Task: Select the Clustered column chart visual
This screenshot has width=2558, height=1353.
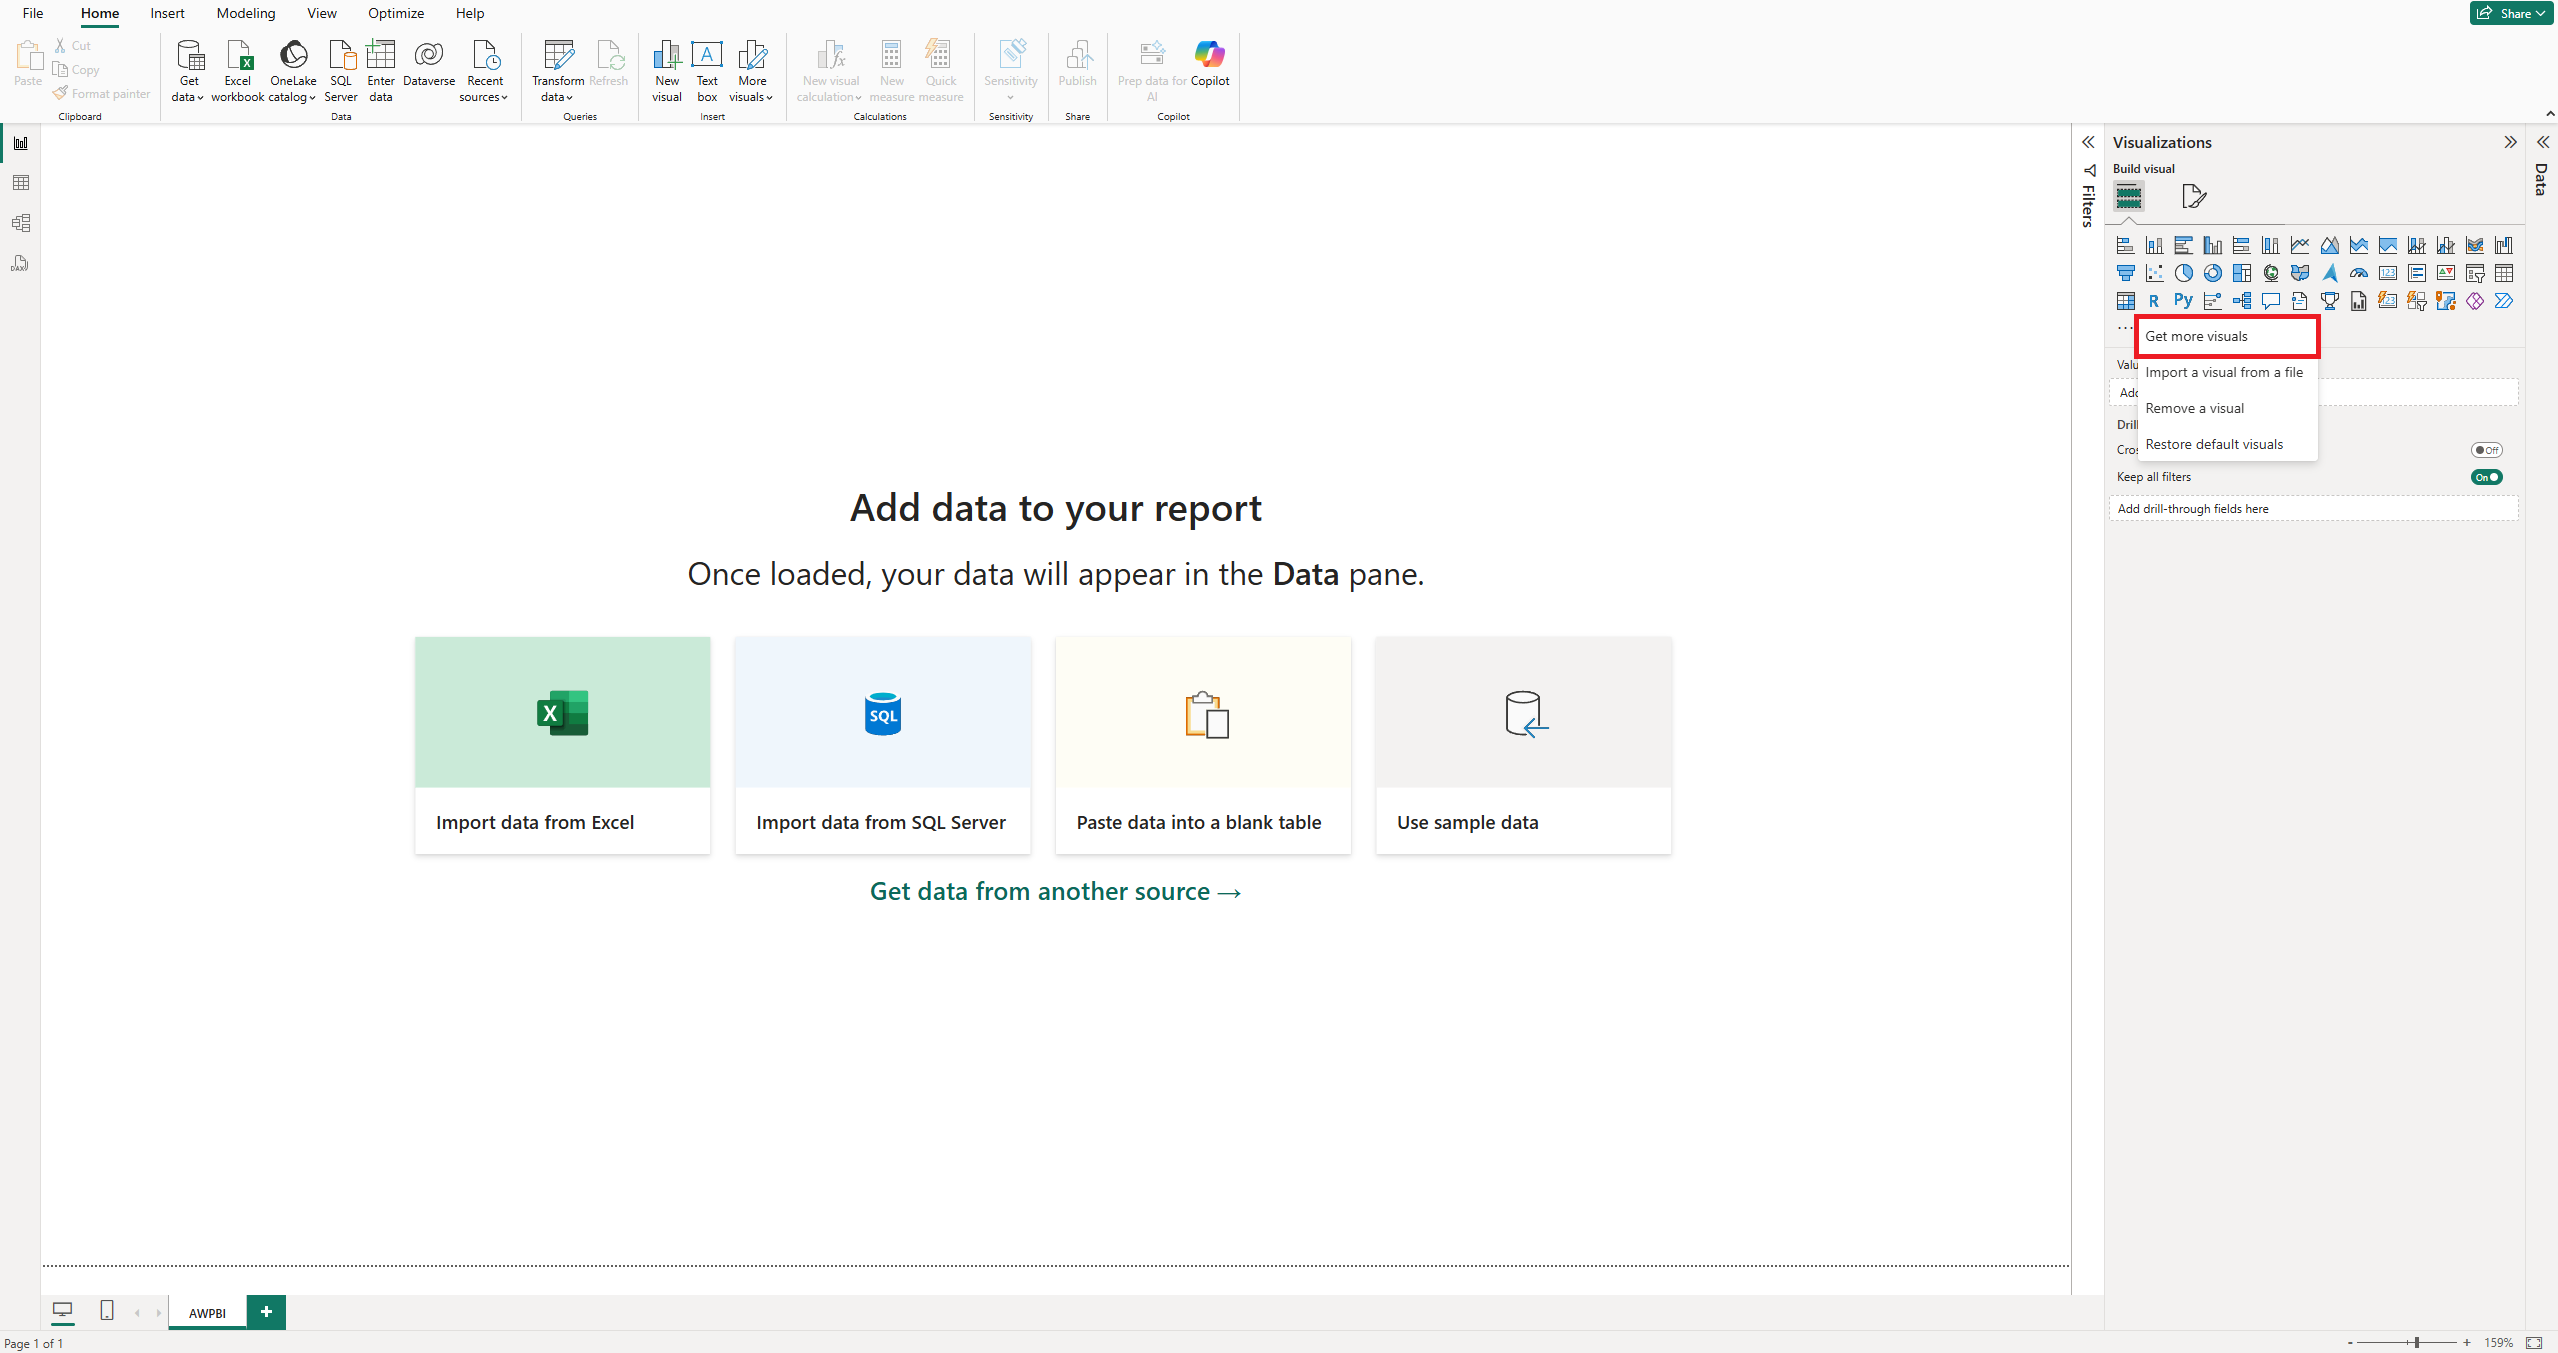Action: (x=2212, y=245)
